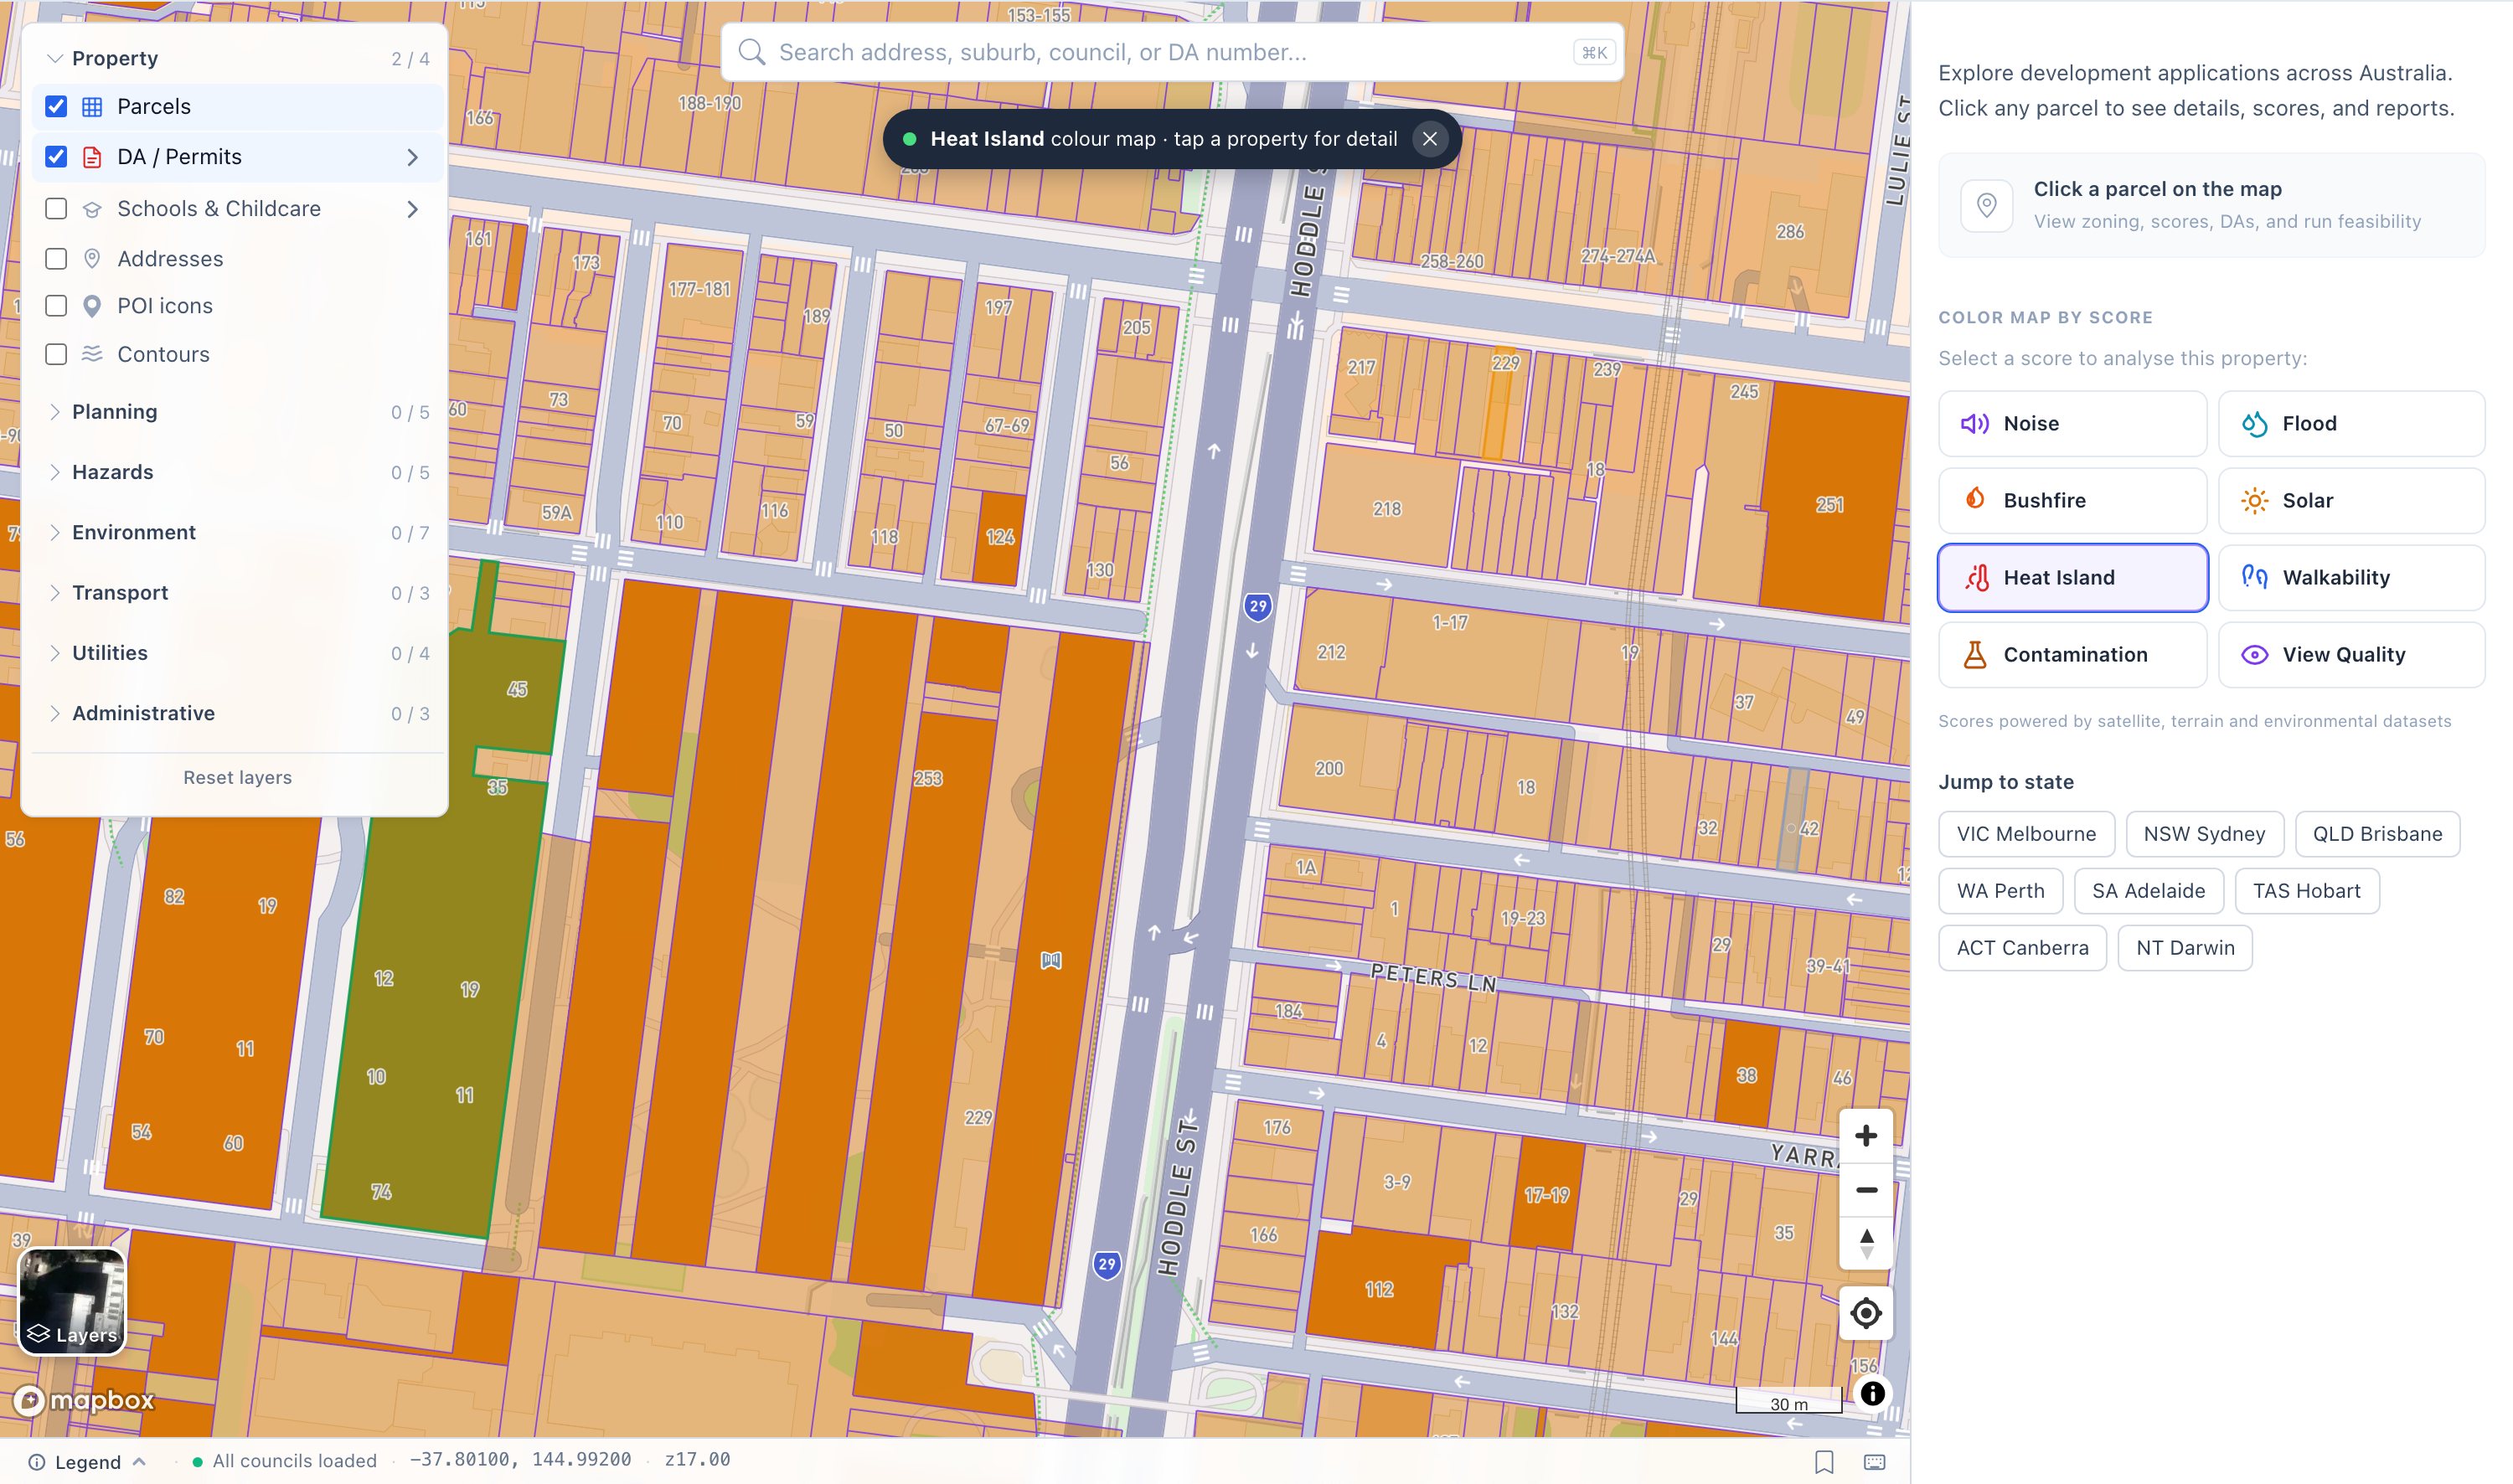Enable the Schools & Childcare checkbox

tap(56, 209)
